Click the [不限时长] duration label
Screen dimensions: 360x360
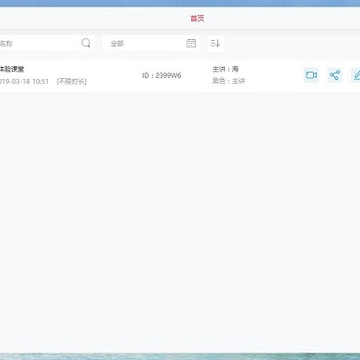[72, 81]
